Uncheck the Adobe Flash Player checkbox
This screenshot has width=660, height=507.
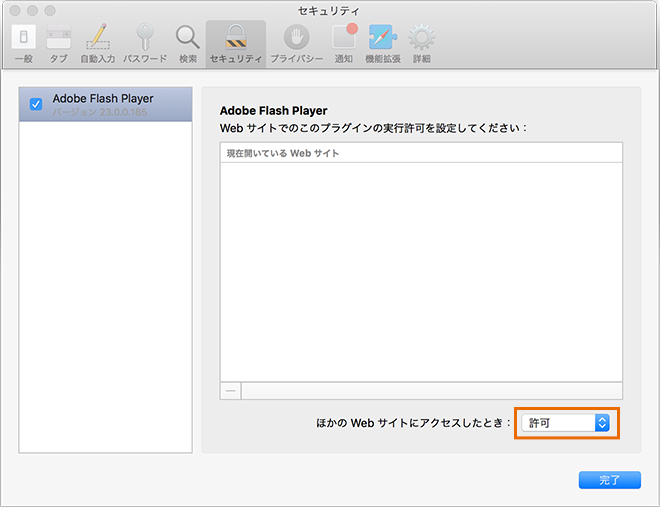click(x=36, y=104)
